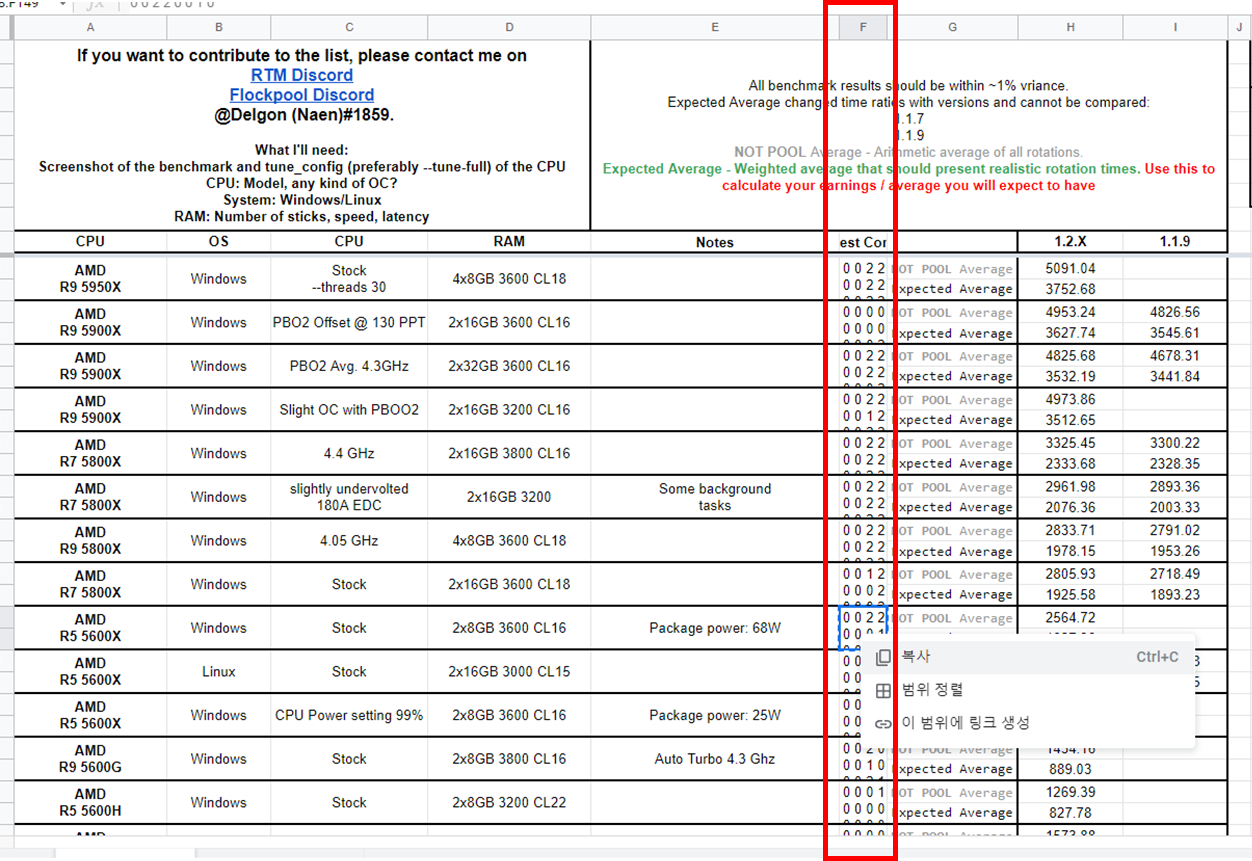This screenshot has width=1252, height=861.
Task: Click the Notes header cell
Action: tap(715, 241)
